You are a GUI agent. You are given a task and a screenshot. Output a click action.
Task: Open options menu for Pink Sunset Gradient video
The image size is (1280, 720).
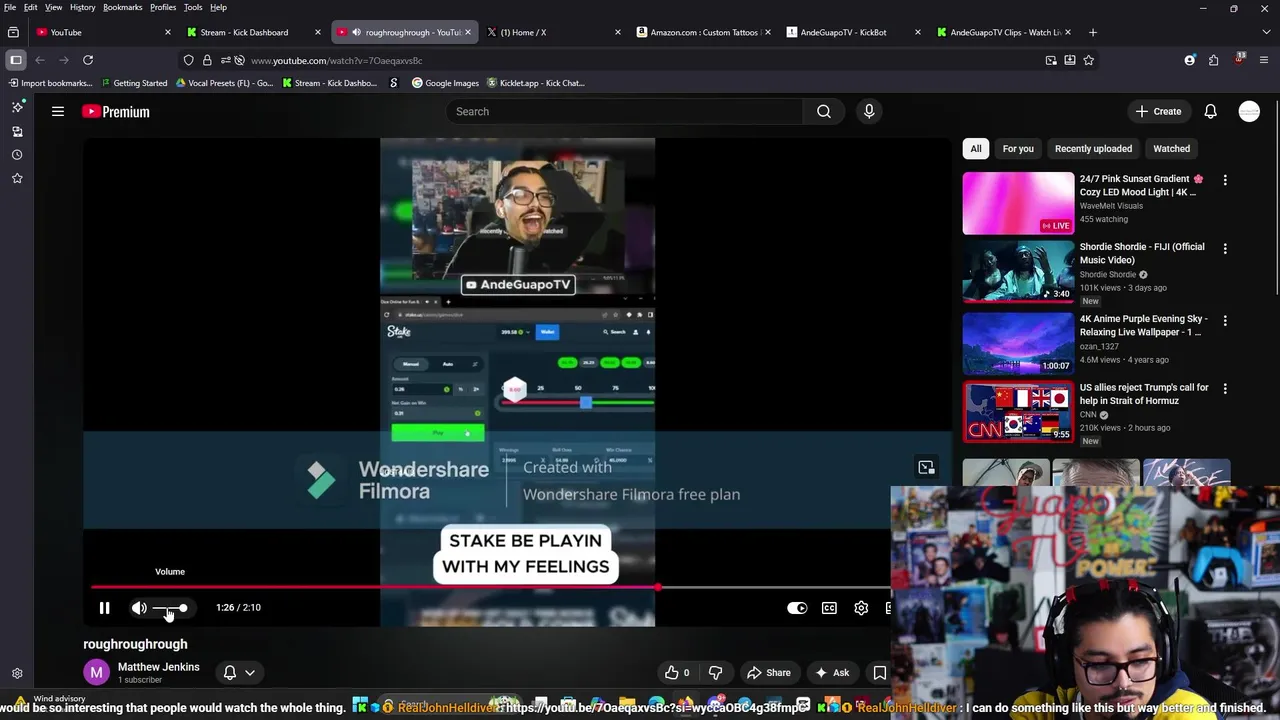click(x=1225, y=180)
